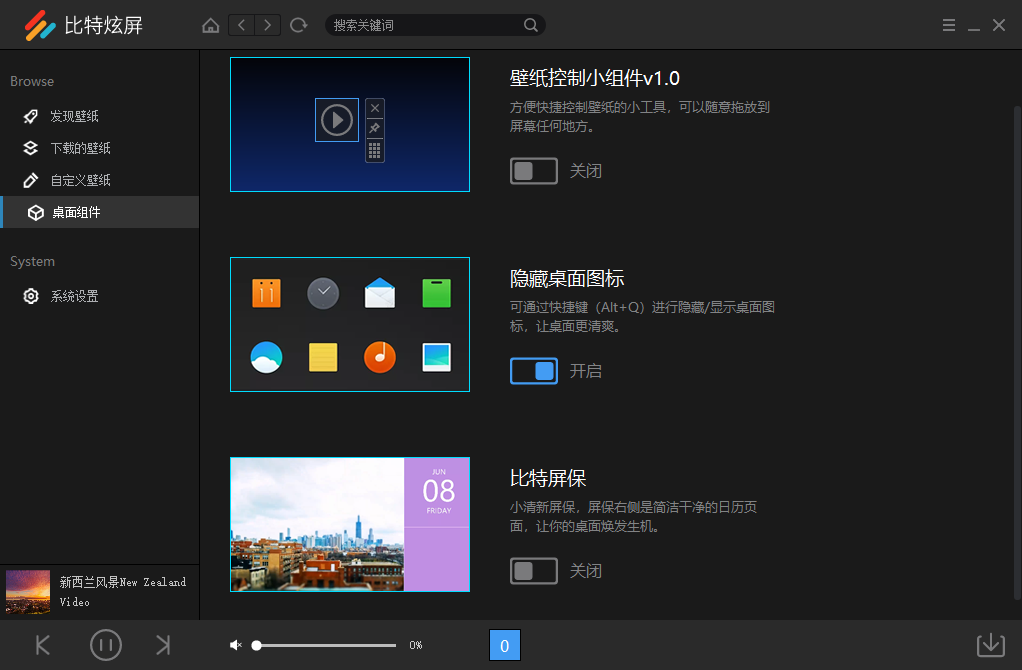
Task: Click the vertical scrollbar
Action: coord(1017,352)
